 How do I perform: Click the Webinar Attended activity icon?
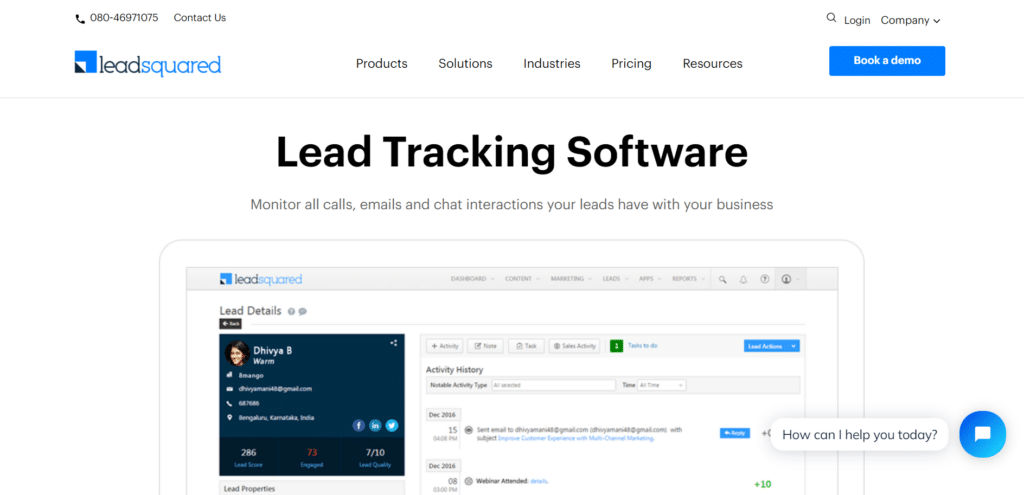pos(468,481)
